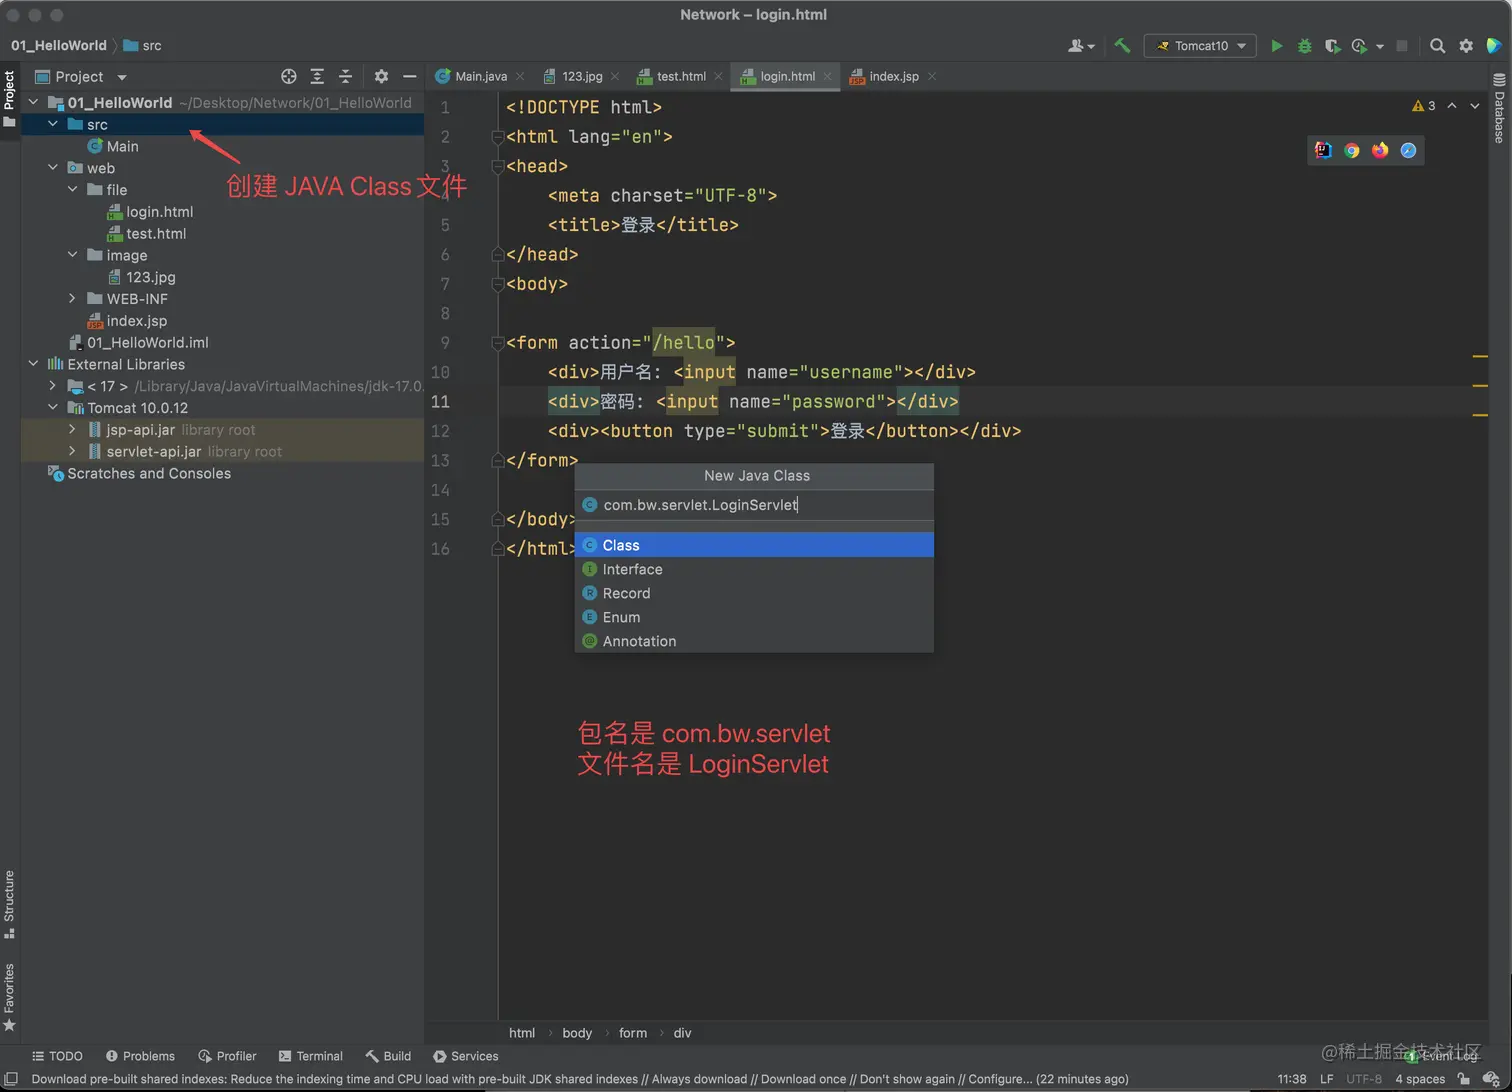Open Project panel options gear
This screenshot has height=1092, width=1512.
click(381, 76)
